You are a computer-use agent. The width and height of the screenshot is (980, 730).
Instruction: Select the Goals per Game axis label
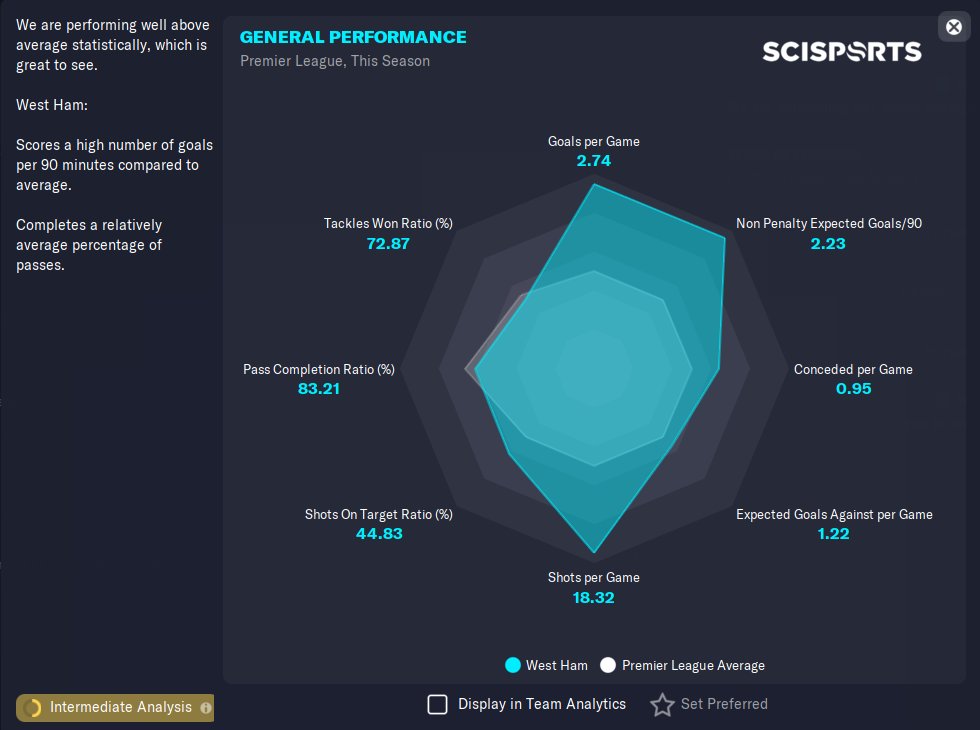coord(593,141)
